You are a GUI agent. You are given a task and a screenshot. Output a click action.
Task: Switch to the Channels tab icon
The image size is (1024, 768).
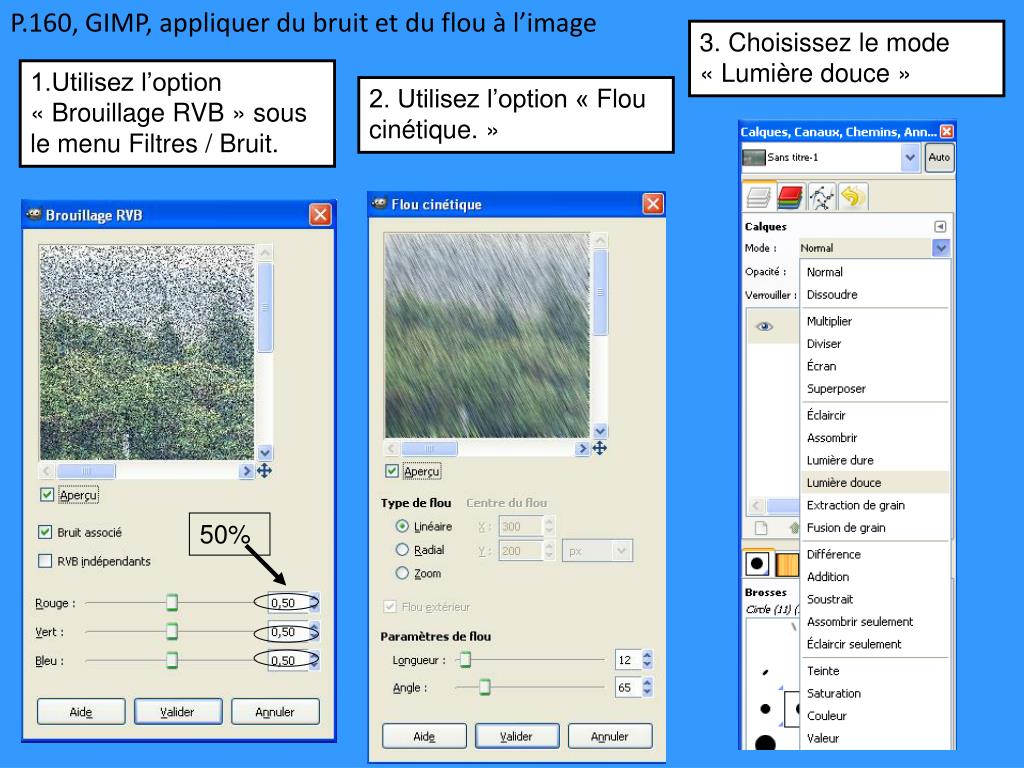(789, 197)
